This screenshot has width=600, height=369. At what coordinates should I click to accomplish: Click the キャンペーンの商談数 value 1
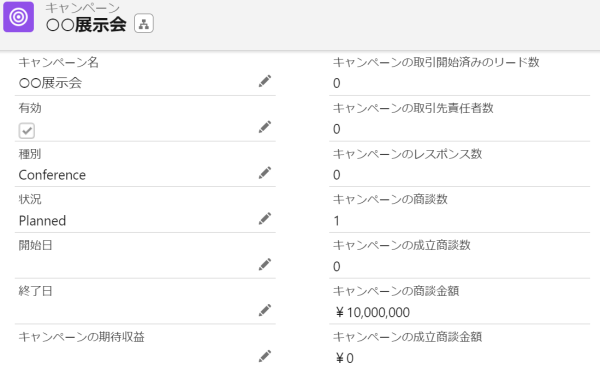(336, 221)
